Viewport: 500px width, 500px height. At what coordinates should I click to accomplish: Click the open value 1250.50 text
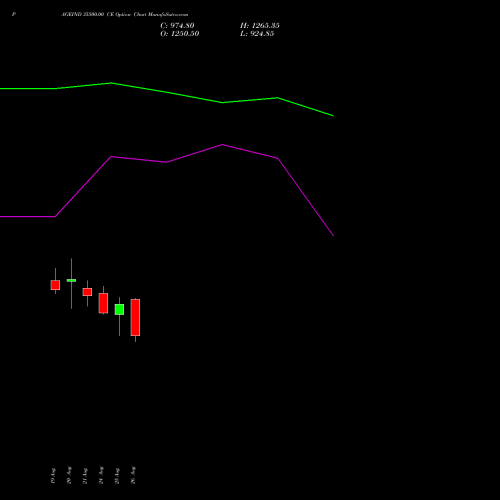point(180,34)
